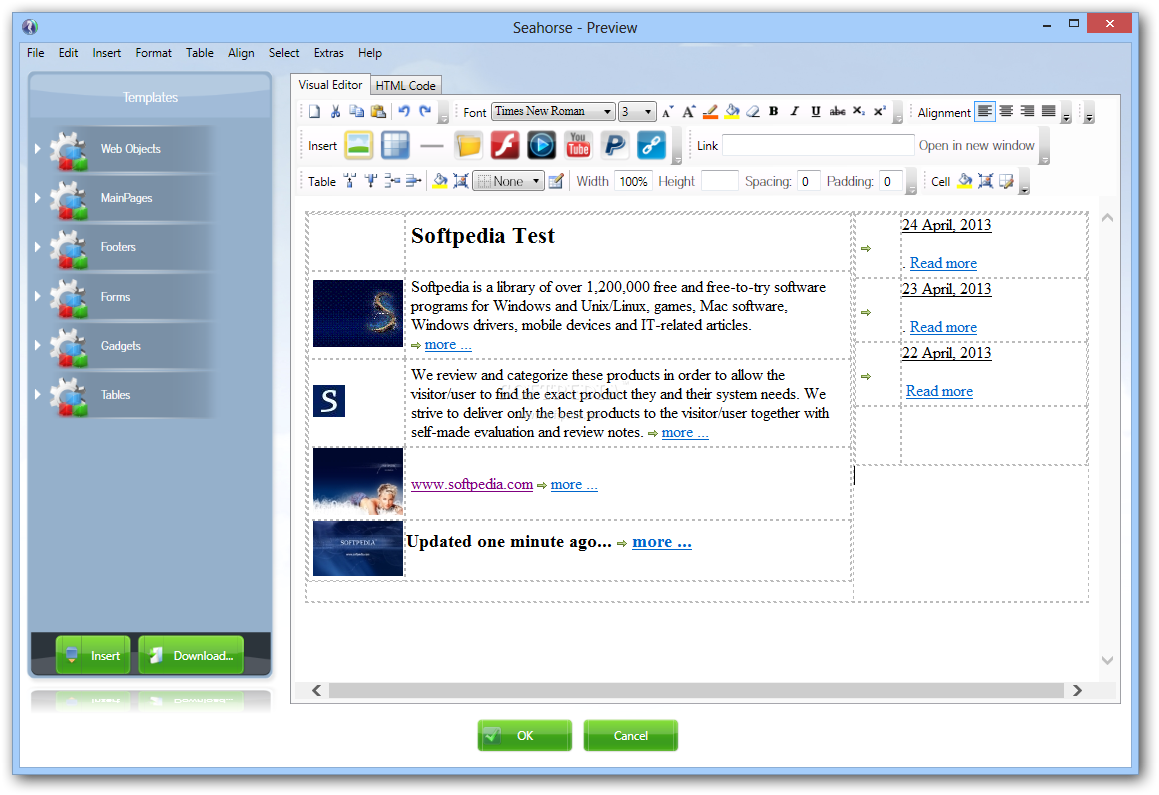This screenshot has height=795, width=1159.
Task: Open the Format menu
Action: (x=153, y=53)
